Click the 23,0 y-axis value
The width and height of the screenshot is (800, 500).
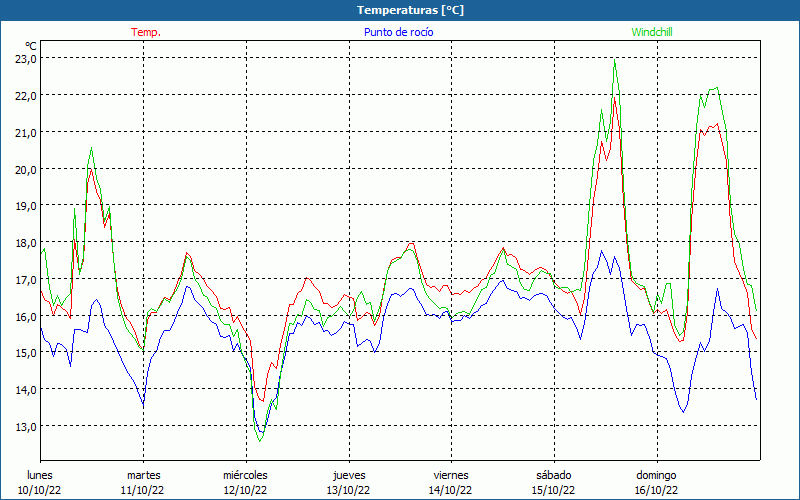click(26, 59)
